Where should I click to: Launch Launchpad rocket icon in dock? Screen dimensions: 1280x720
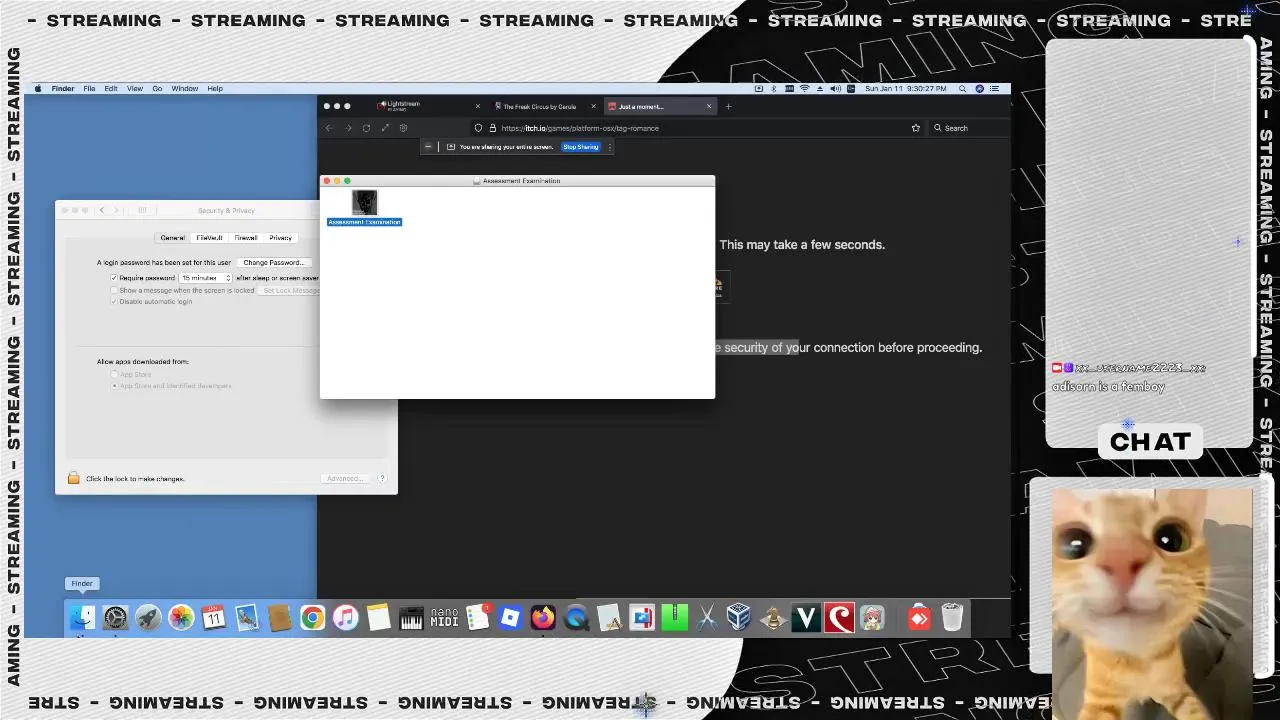tap(148, 618)
